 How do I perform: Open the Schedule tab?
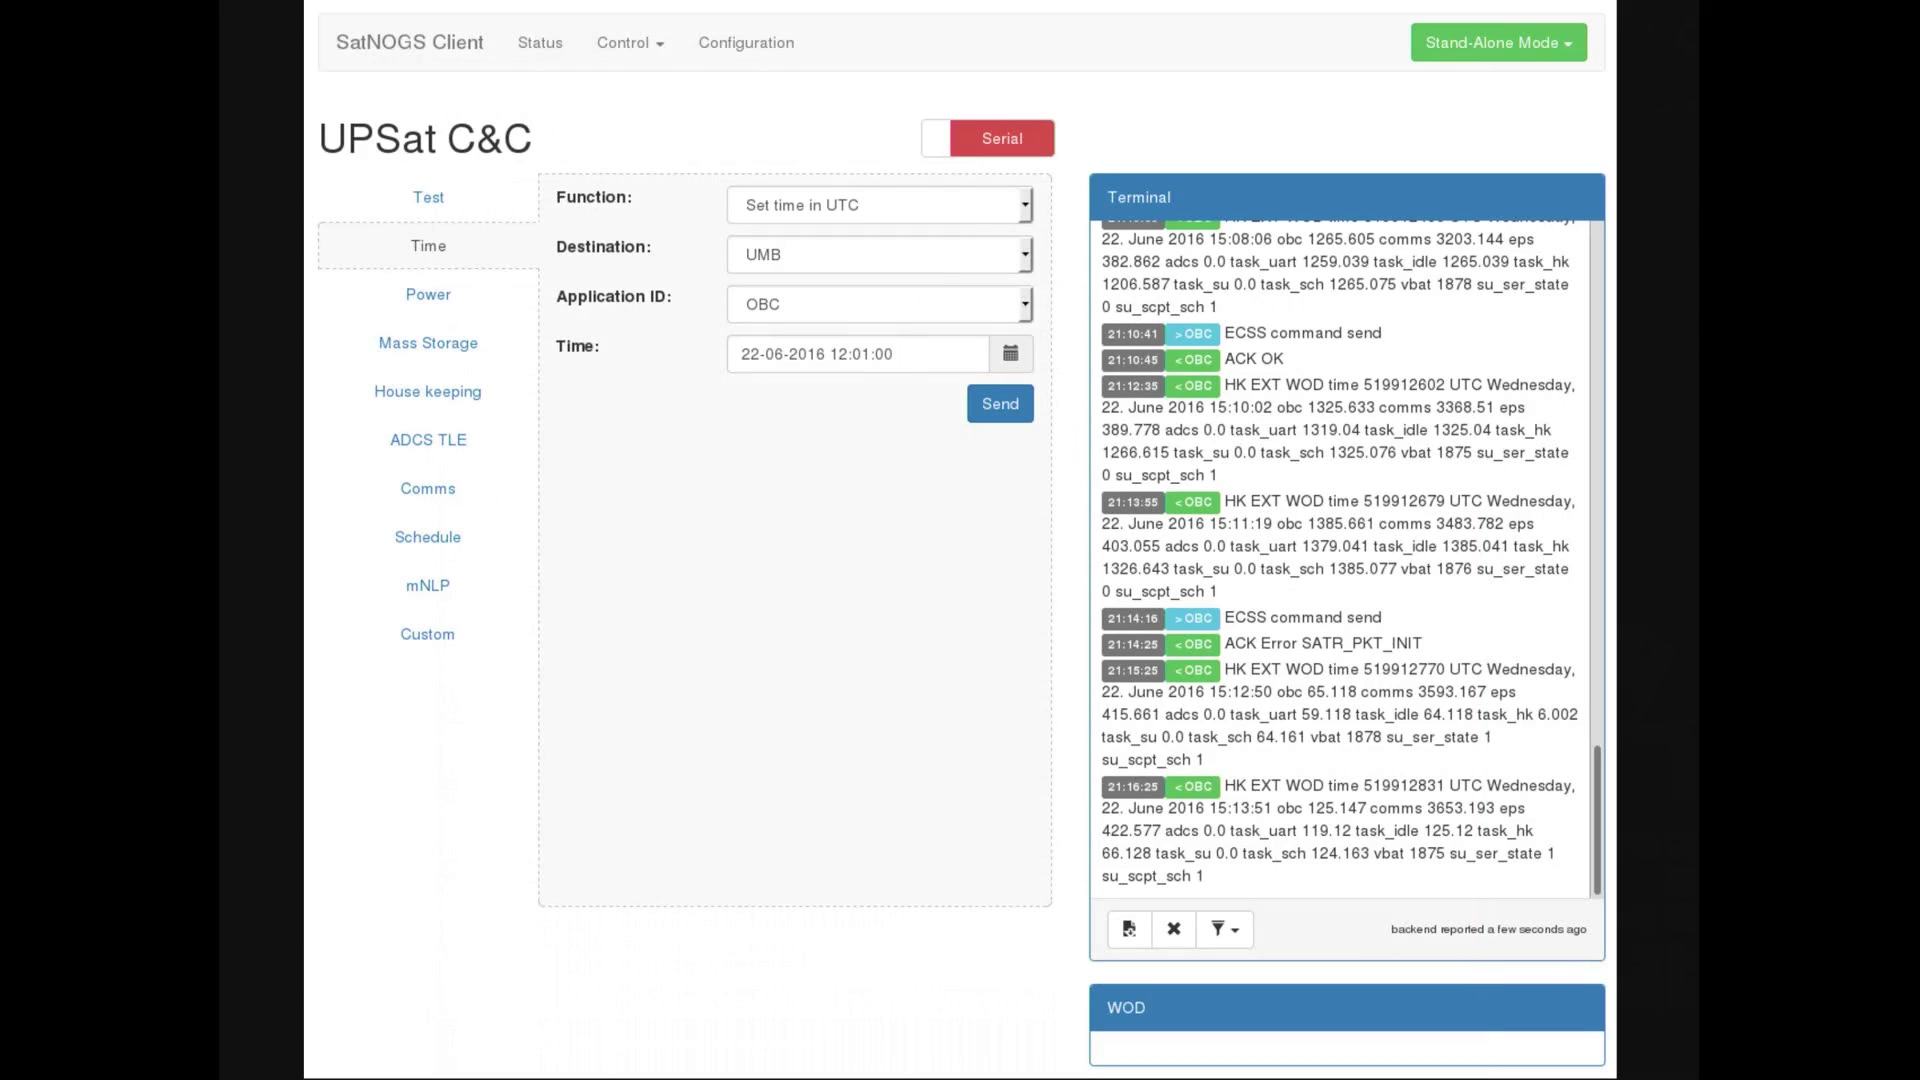coord(428,537)
